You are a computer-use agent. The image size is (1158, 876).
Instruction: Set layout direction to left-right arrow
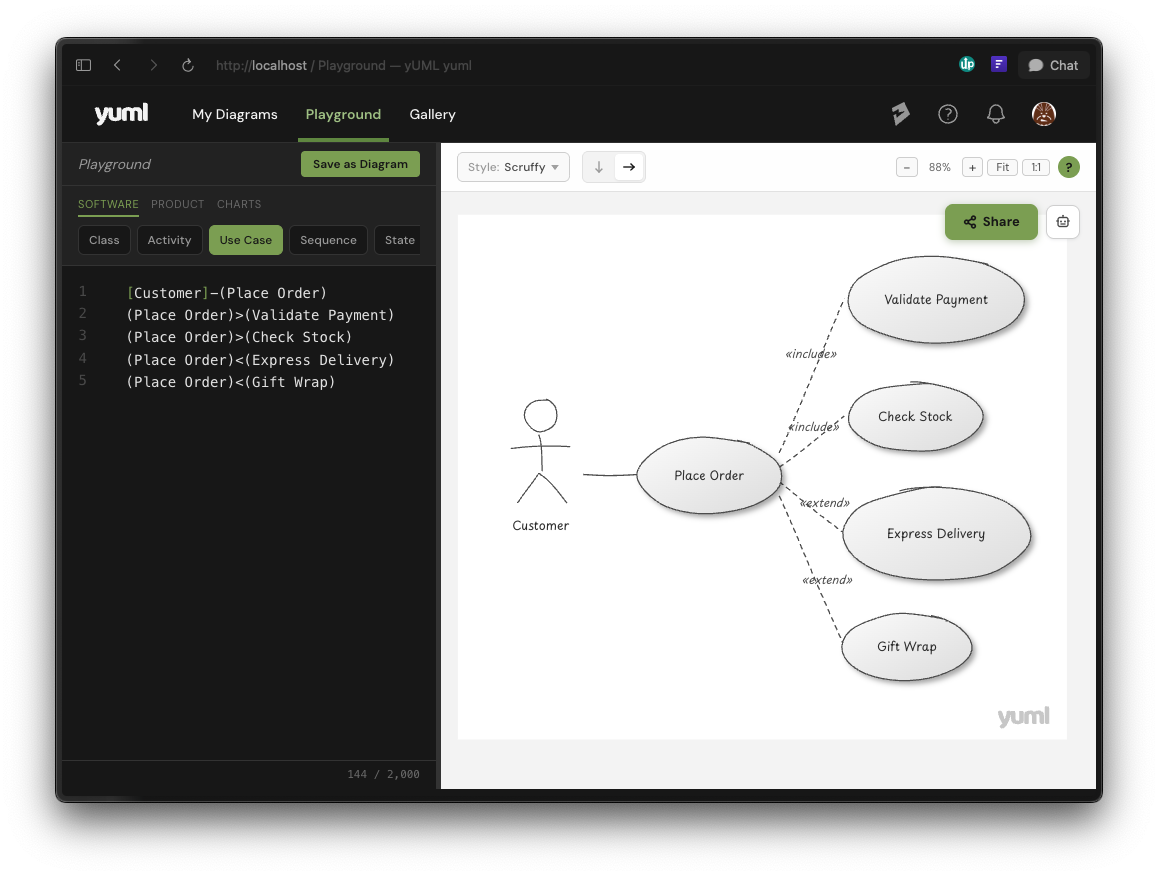[629, 167]
